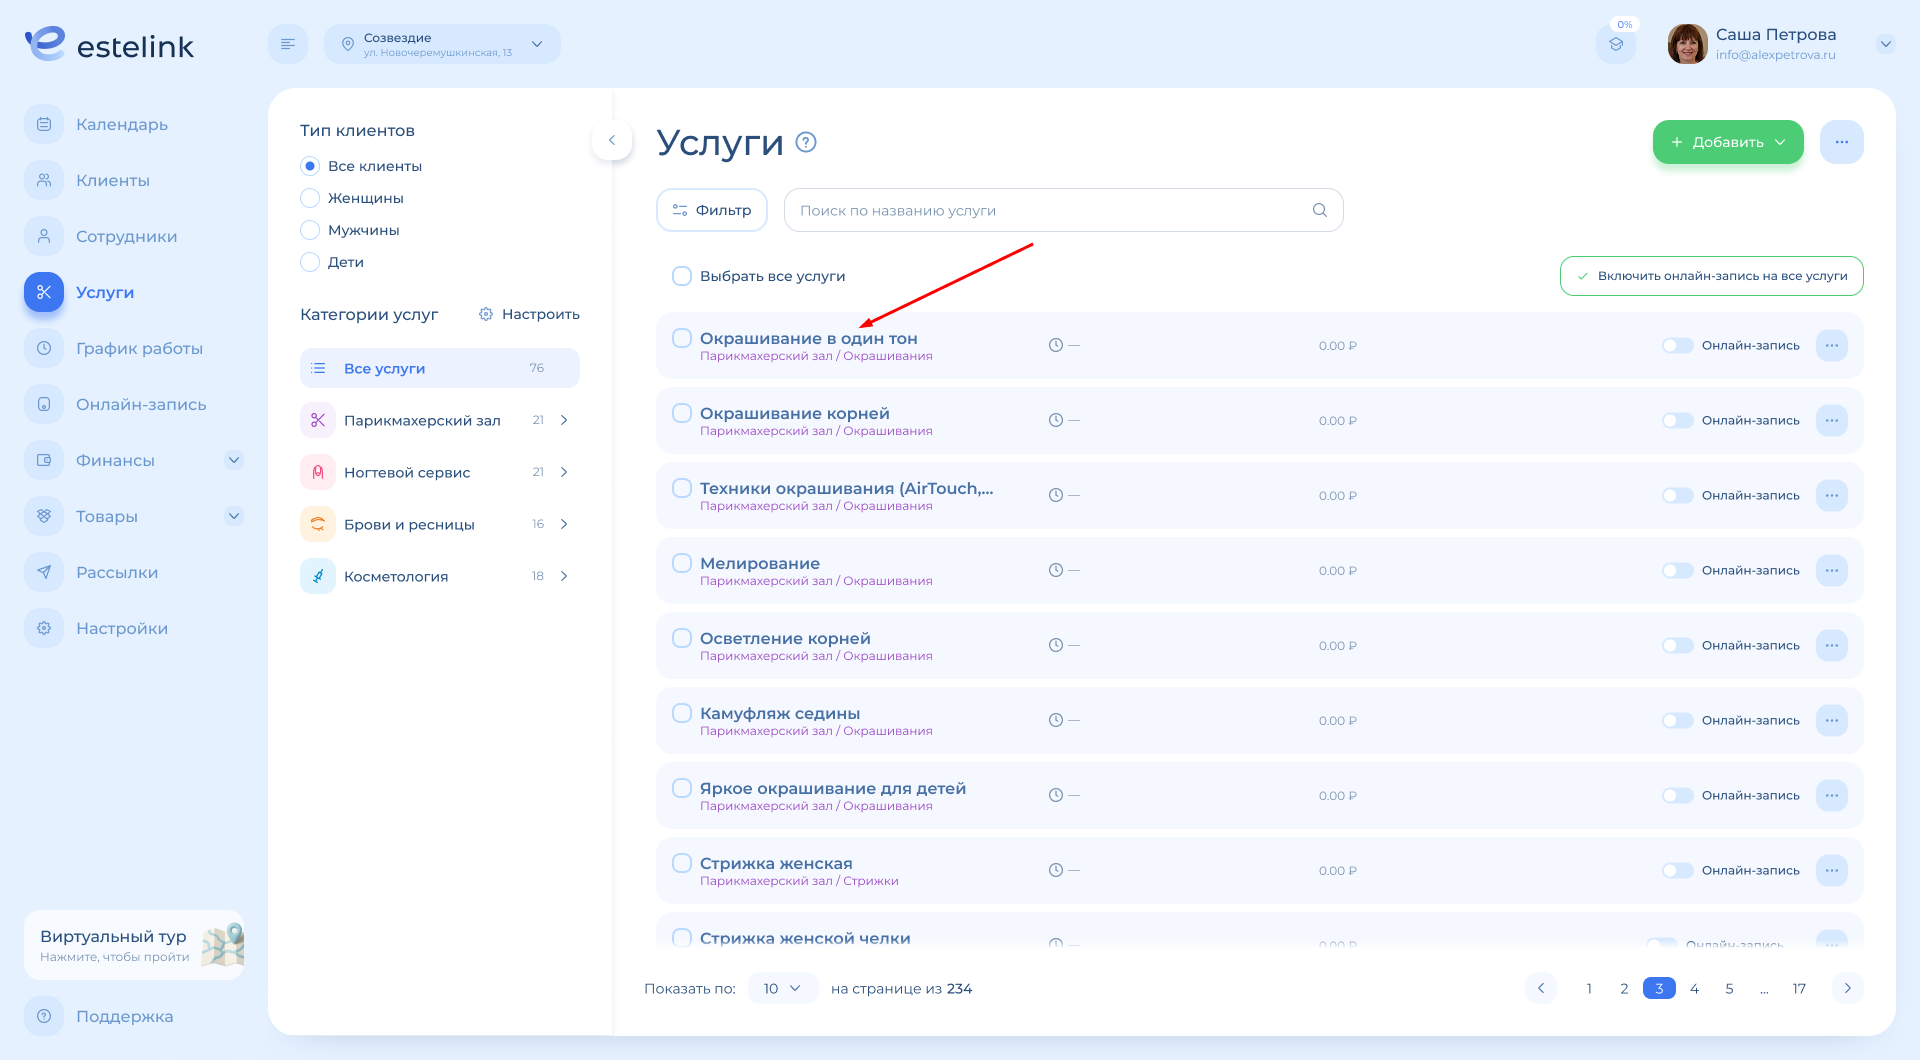Go to next page with right arrow
This screenshot has width=1920, height=1064.
(x=1847, y=988)
